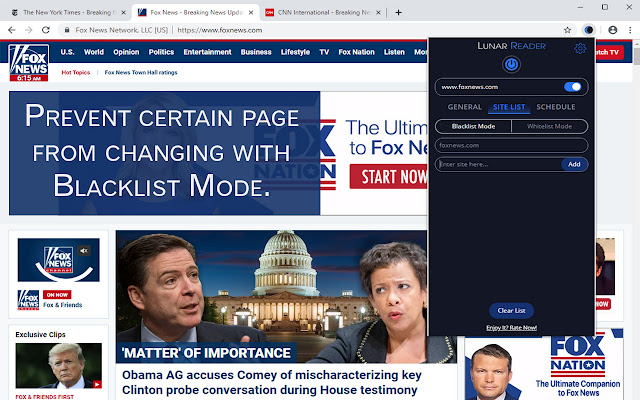Click the Start Now banner button
640x400 pixels.
click(388, 177)
